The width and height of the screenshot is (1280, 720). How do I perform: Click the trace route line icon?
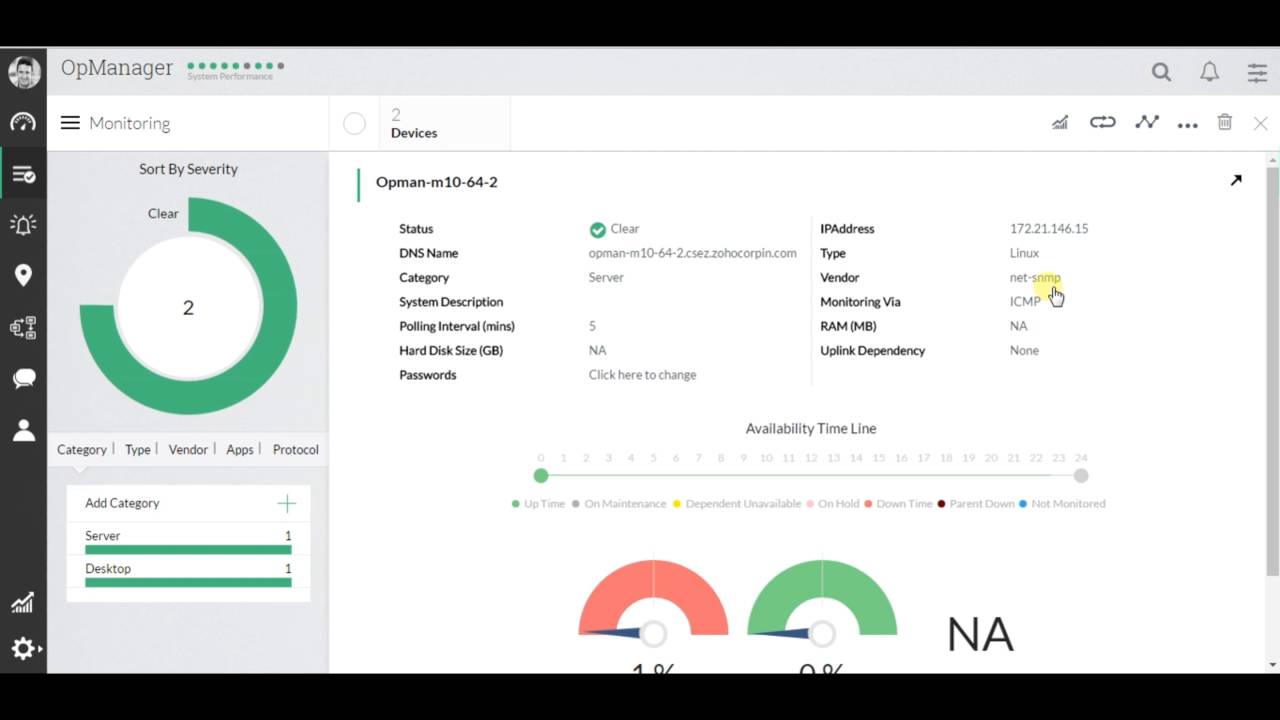[1147, 122]
